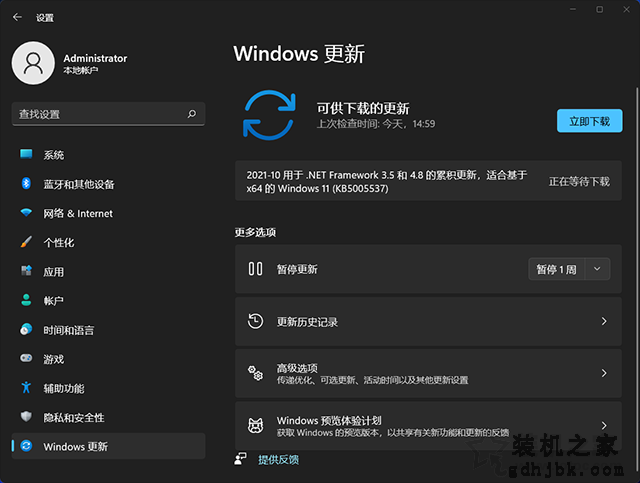Click the 系统 monitor icon
The height and width of the screenshot is (483, 640).
coord(26,154)
